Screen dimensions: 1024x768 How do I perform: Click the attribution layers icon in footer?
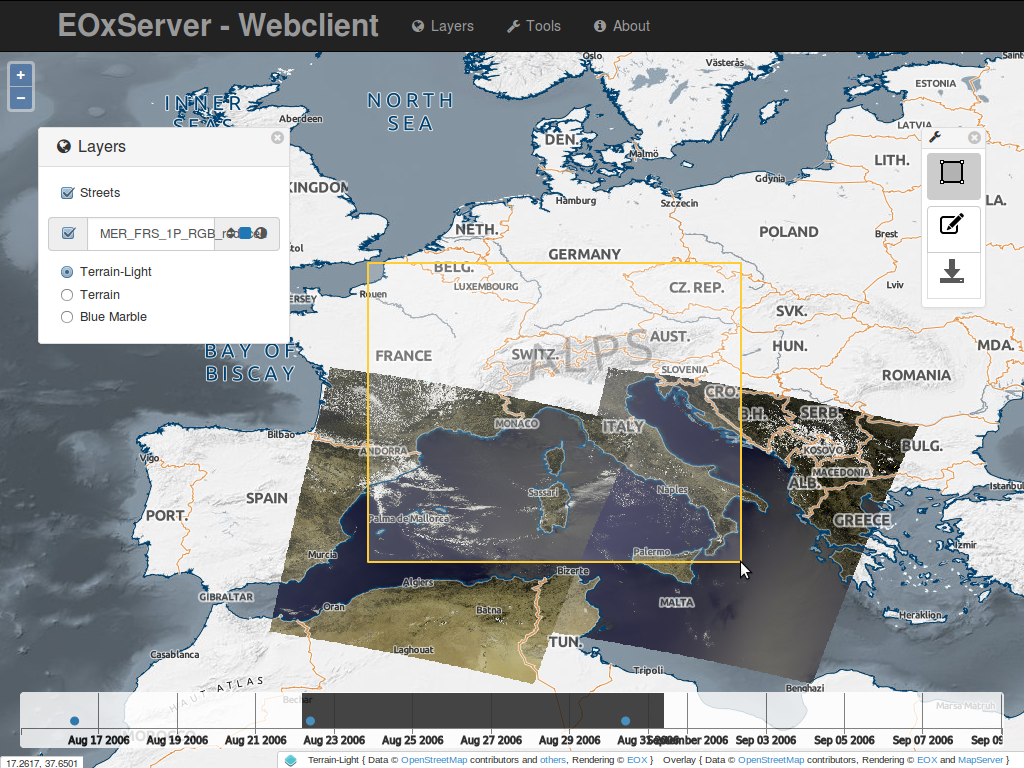click(291, 760)
